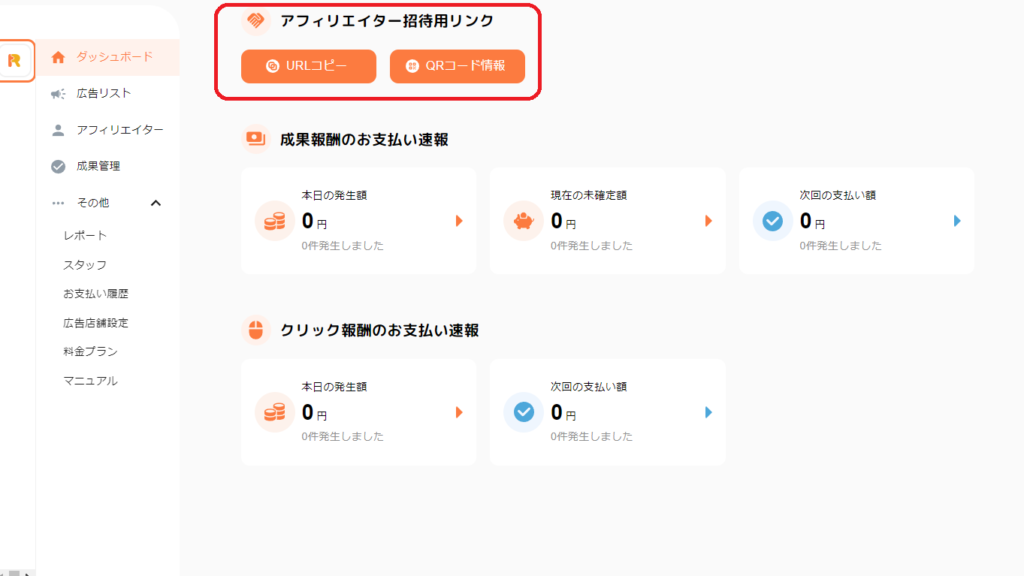
Task: Expand 現在の未確定額 with the orange arrow
Action: pyautogui.click(x=708, y=221)
